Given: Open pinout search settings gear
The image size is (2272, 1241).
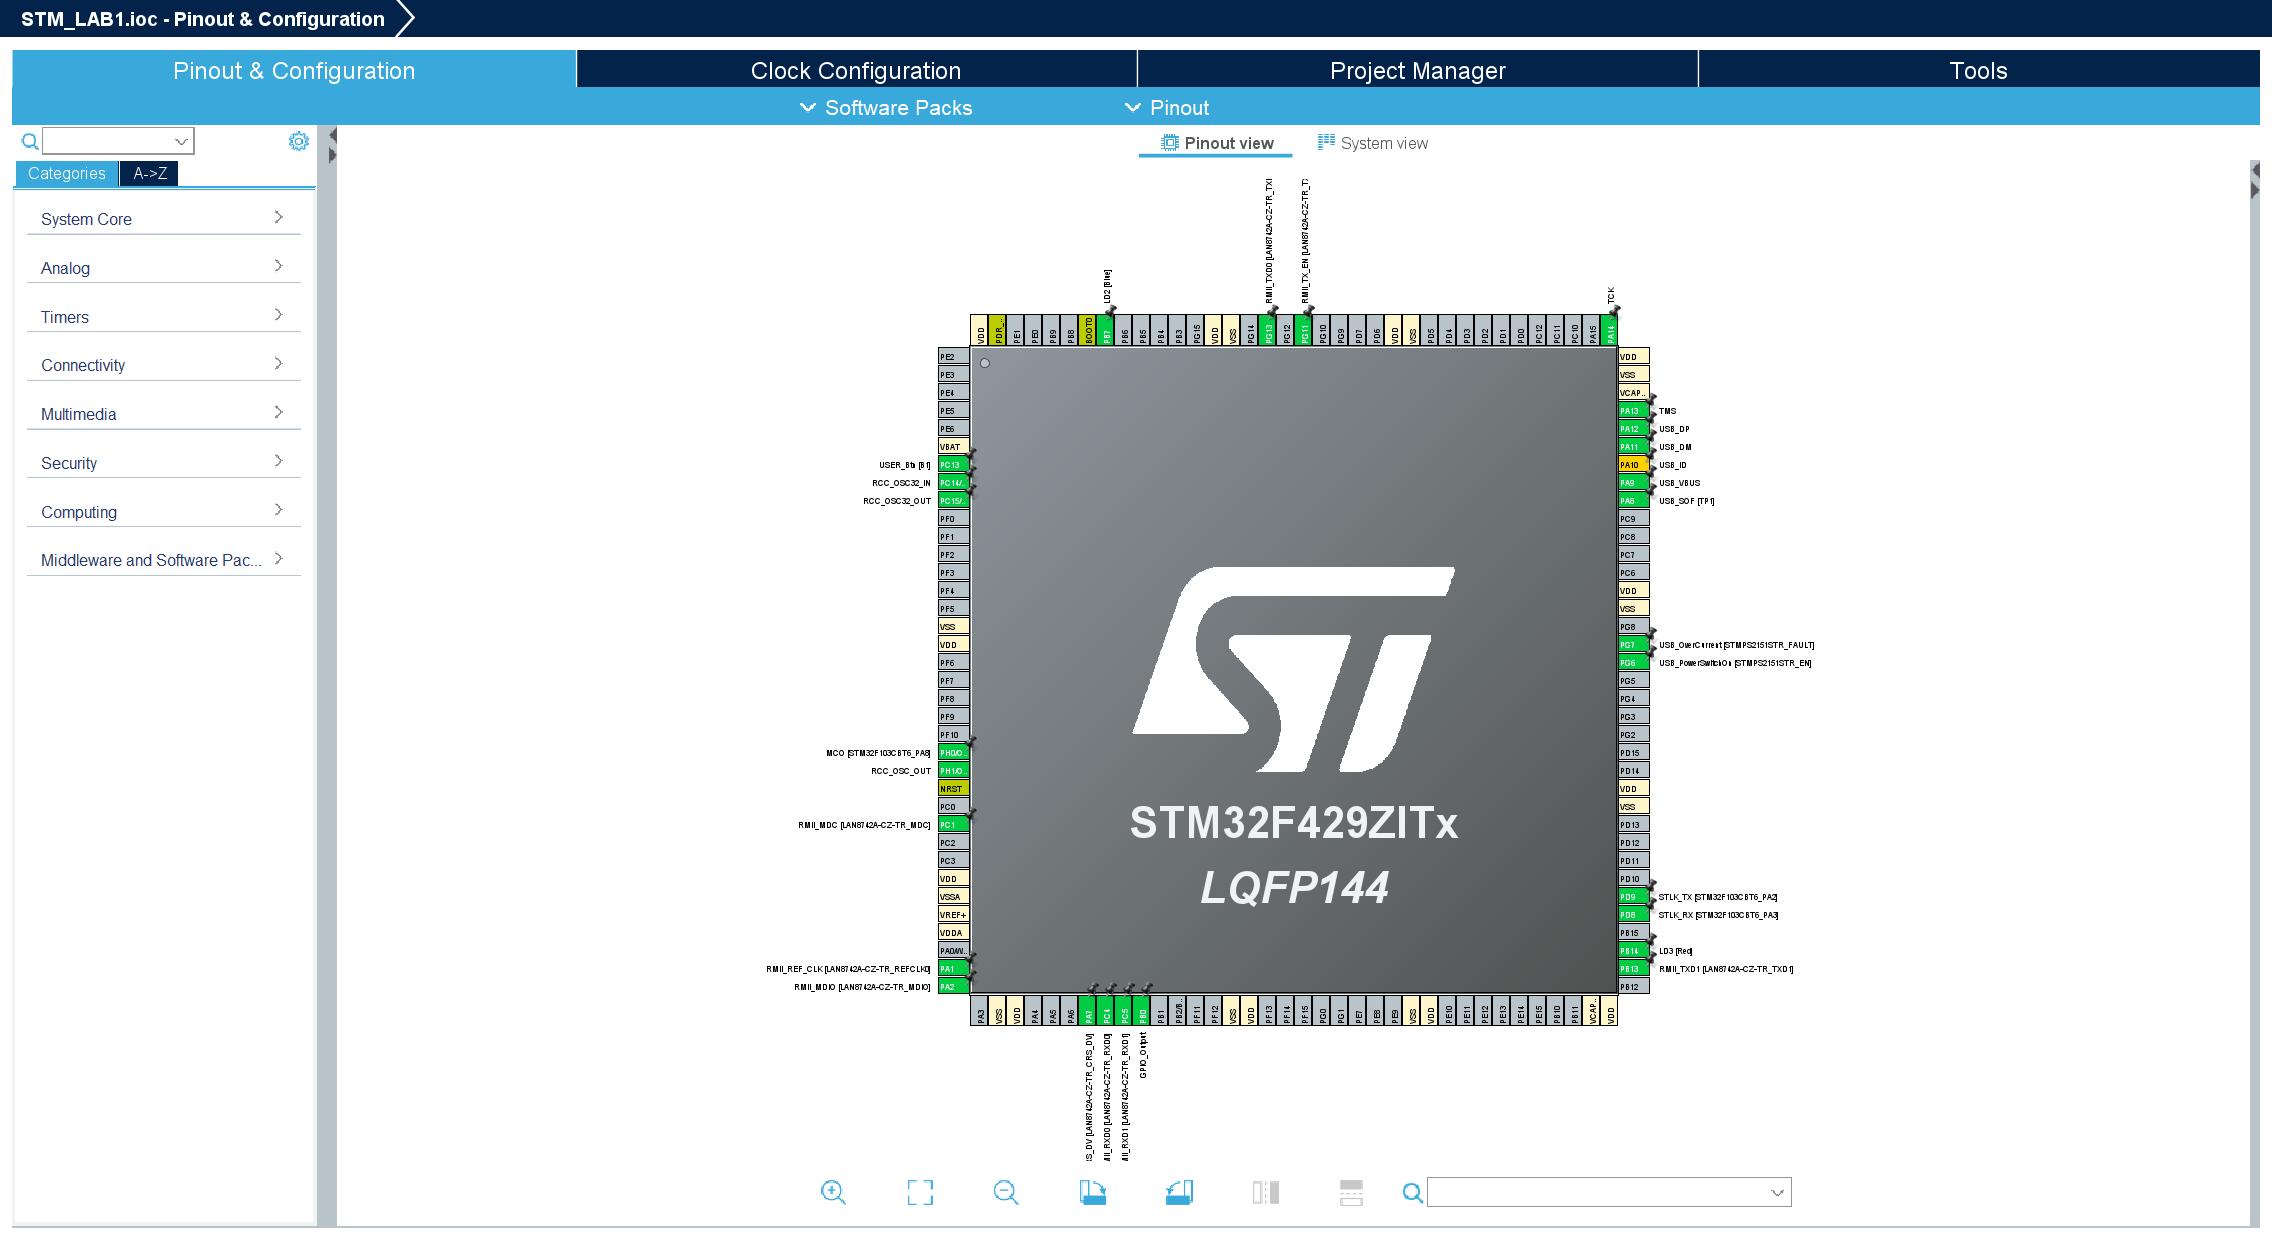Looking at the screenshot, I should click(298, 141).
